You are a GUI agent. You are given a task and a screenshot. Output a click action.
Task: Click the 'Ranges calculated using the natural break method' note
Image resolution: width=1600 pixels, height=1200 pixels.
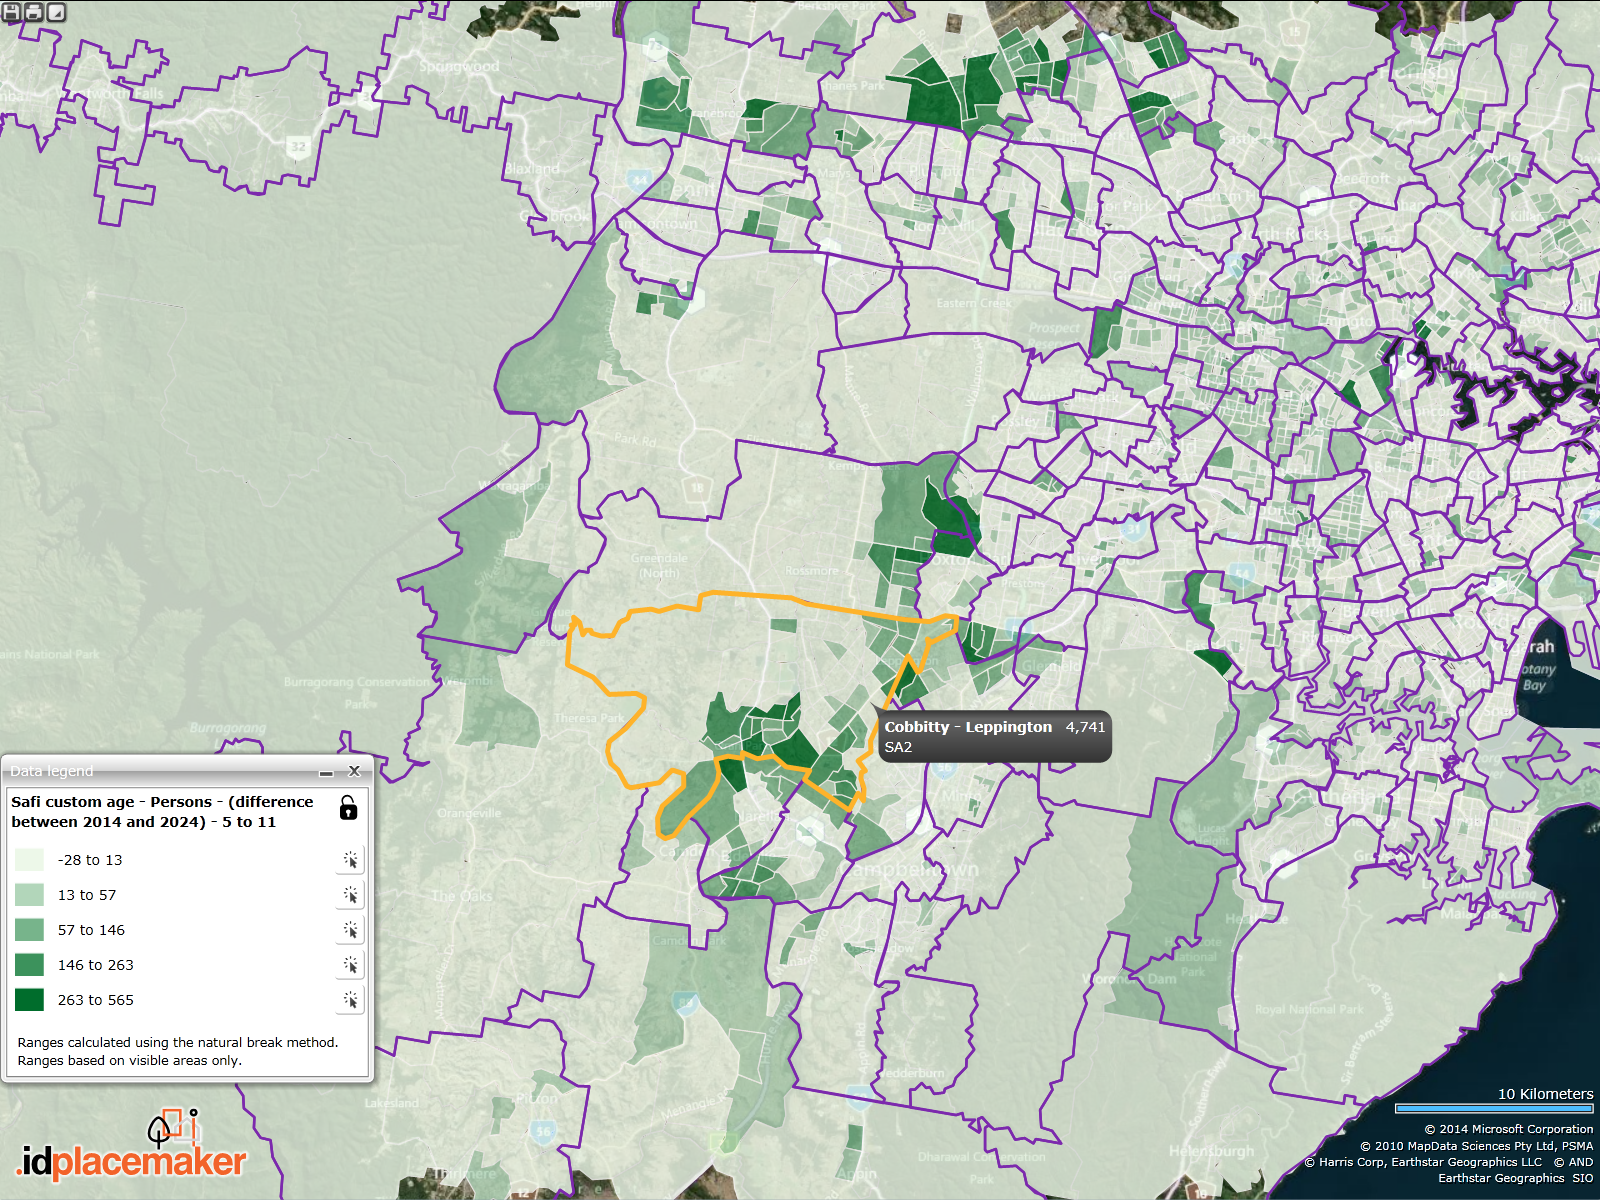pyautogui.click(x=178, y=1042)
